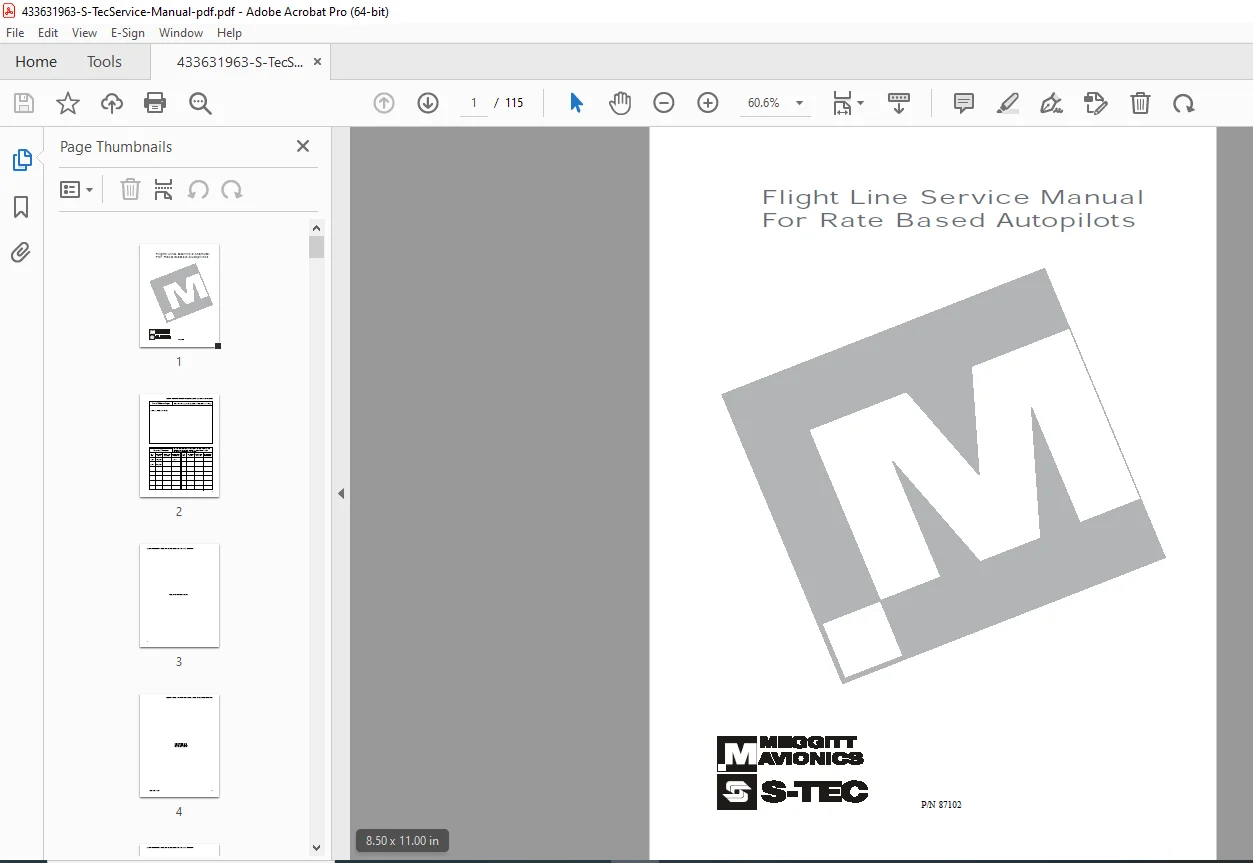Viewport: 1253px width, 863px height.
Task: Click the 'Flight Line Service Manual' title text
Action: click(953, 197)
